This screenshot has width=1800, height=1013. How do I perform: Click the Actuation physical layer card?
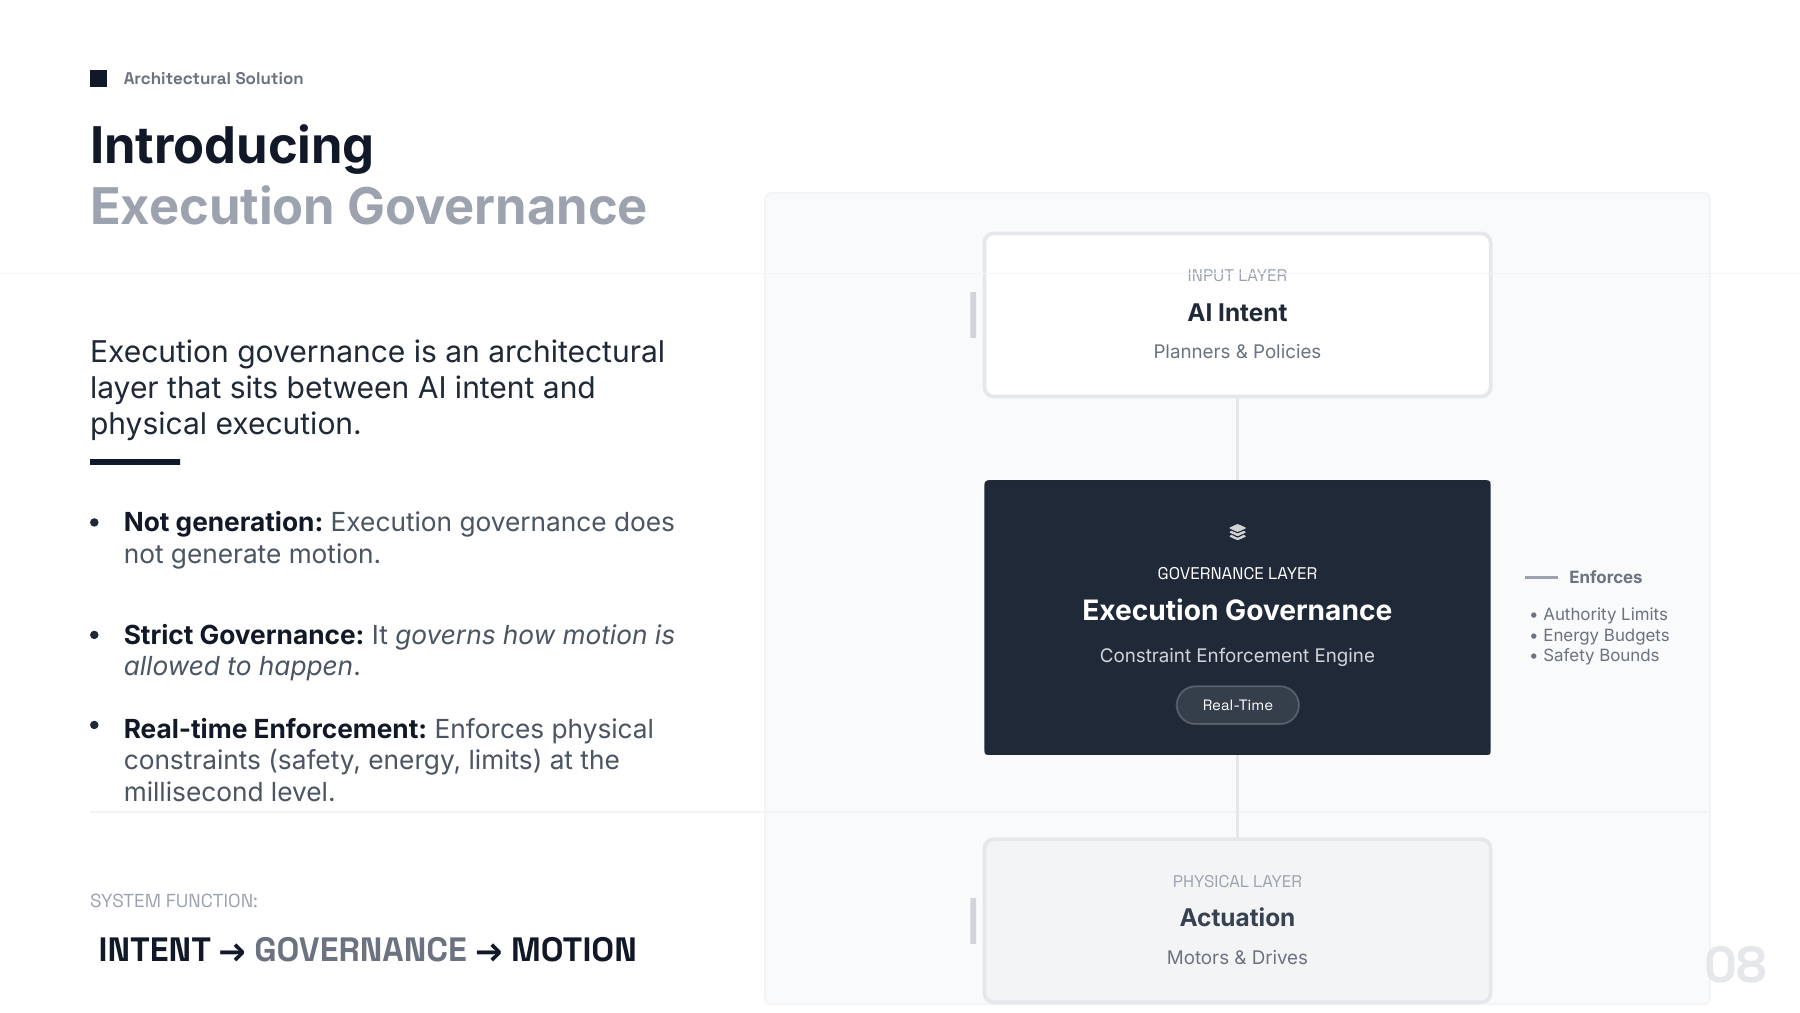(x=1237, y=920)
